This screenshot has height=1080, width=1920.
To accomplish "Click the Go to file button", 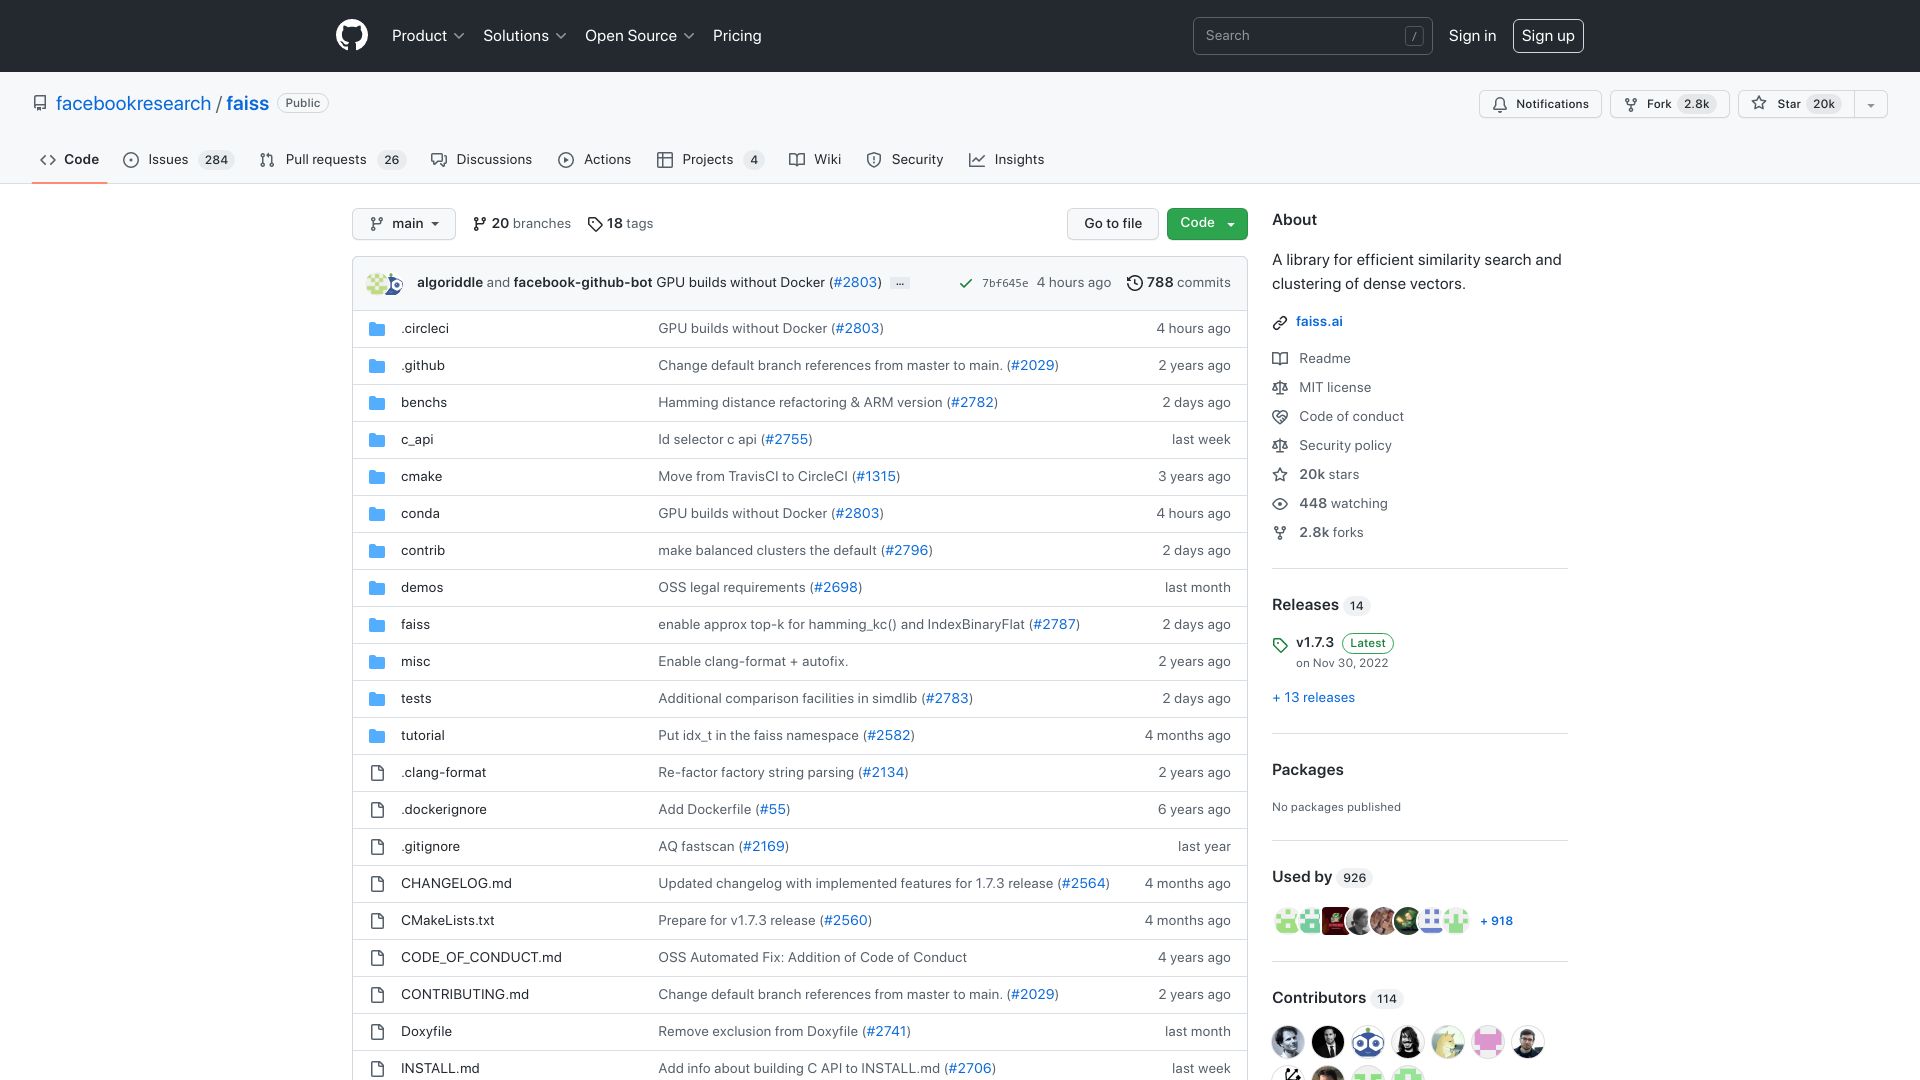I will pyautogui.click(x=1113, y=224).
